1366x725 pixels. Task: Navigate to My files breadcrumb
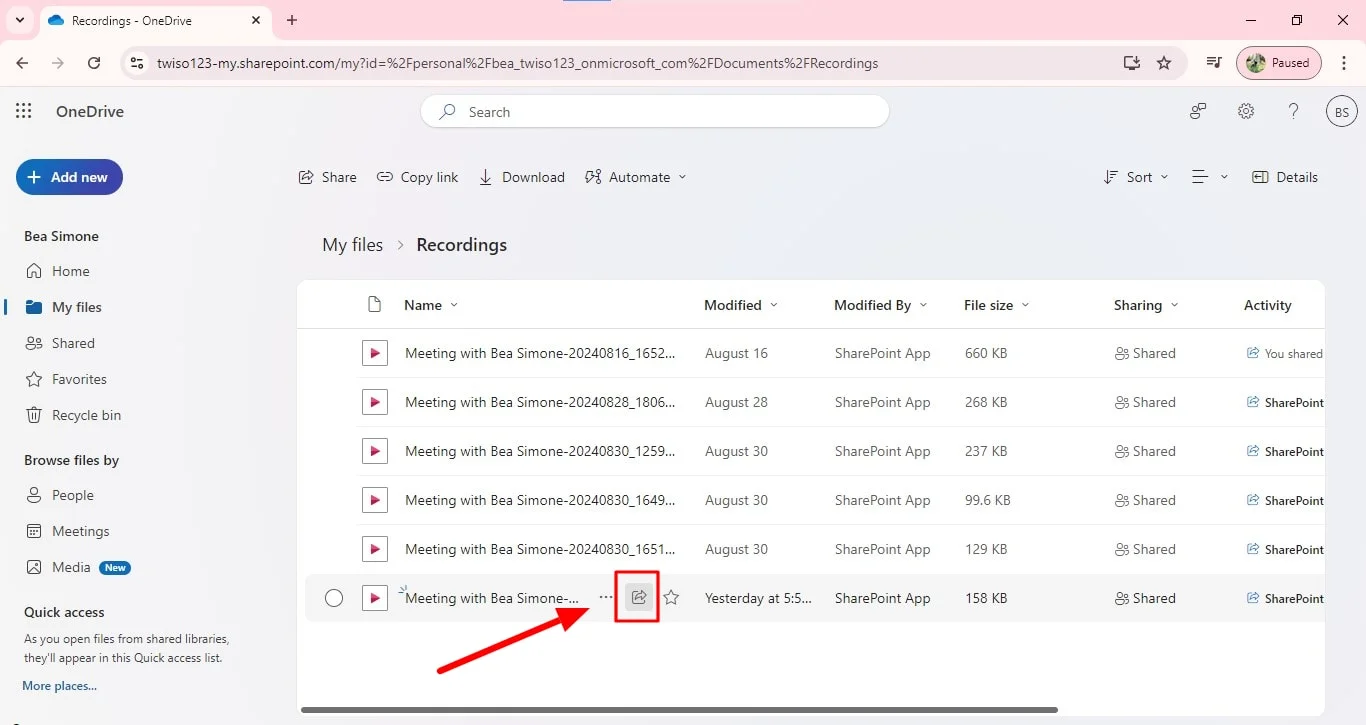352,245
